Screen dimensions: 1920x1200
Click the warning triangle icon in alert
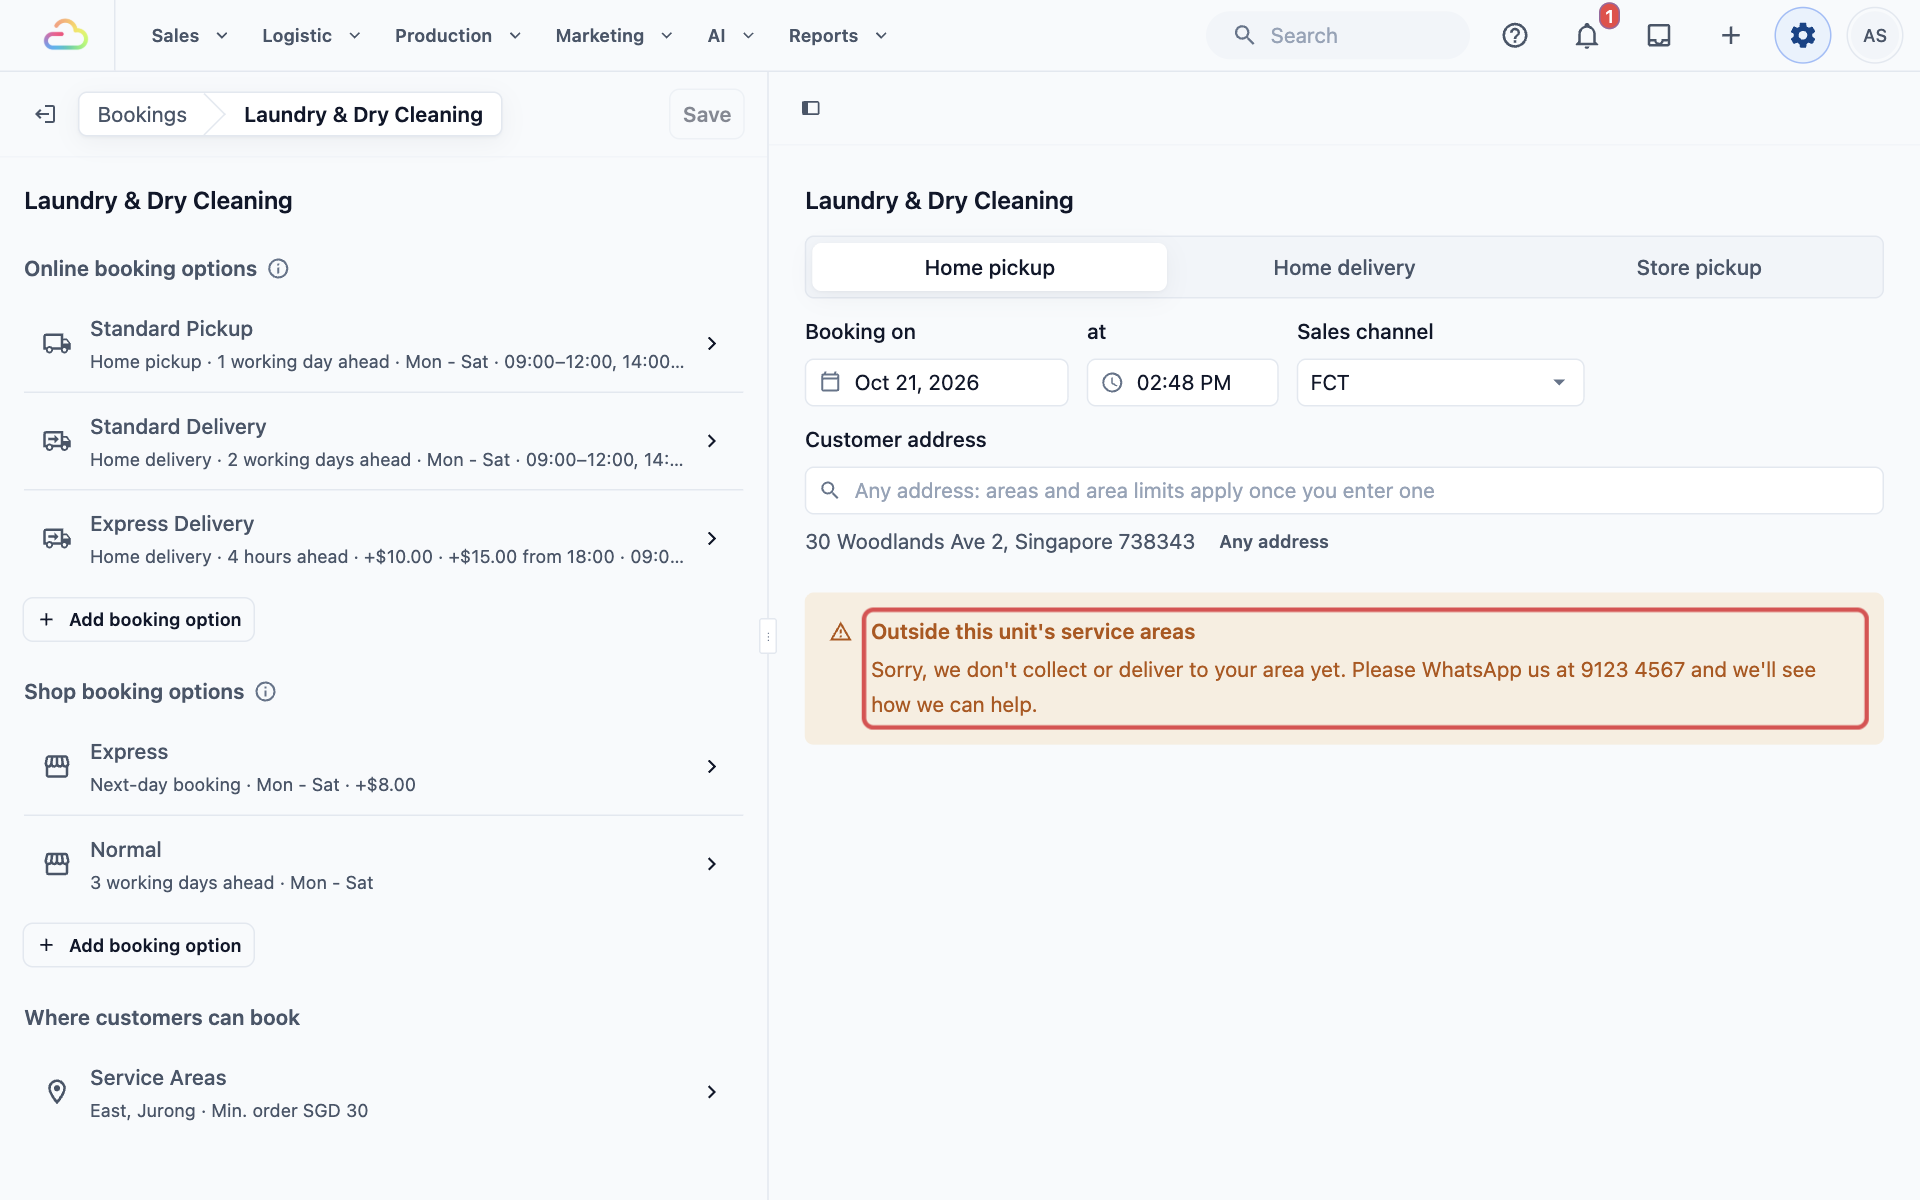[x=841, y=632]
